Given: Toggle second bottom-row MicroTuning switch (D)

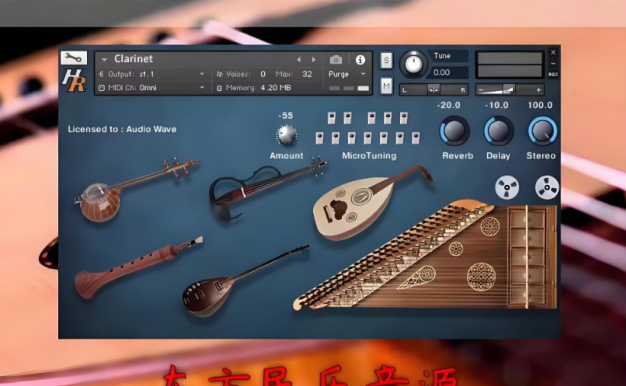Looking at the screenshot, I should (335, 138).
